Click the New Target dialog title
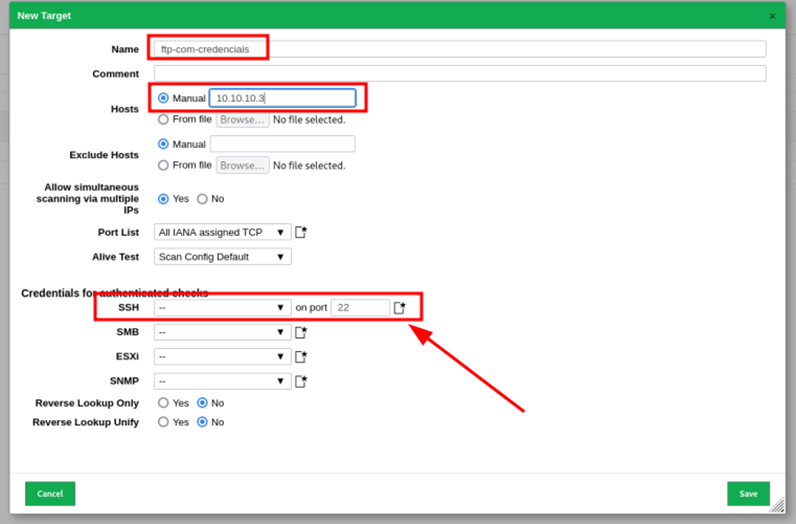The width and height of the screenshot is (796, 524). (44, 16)
